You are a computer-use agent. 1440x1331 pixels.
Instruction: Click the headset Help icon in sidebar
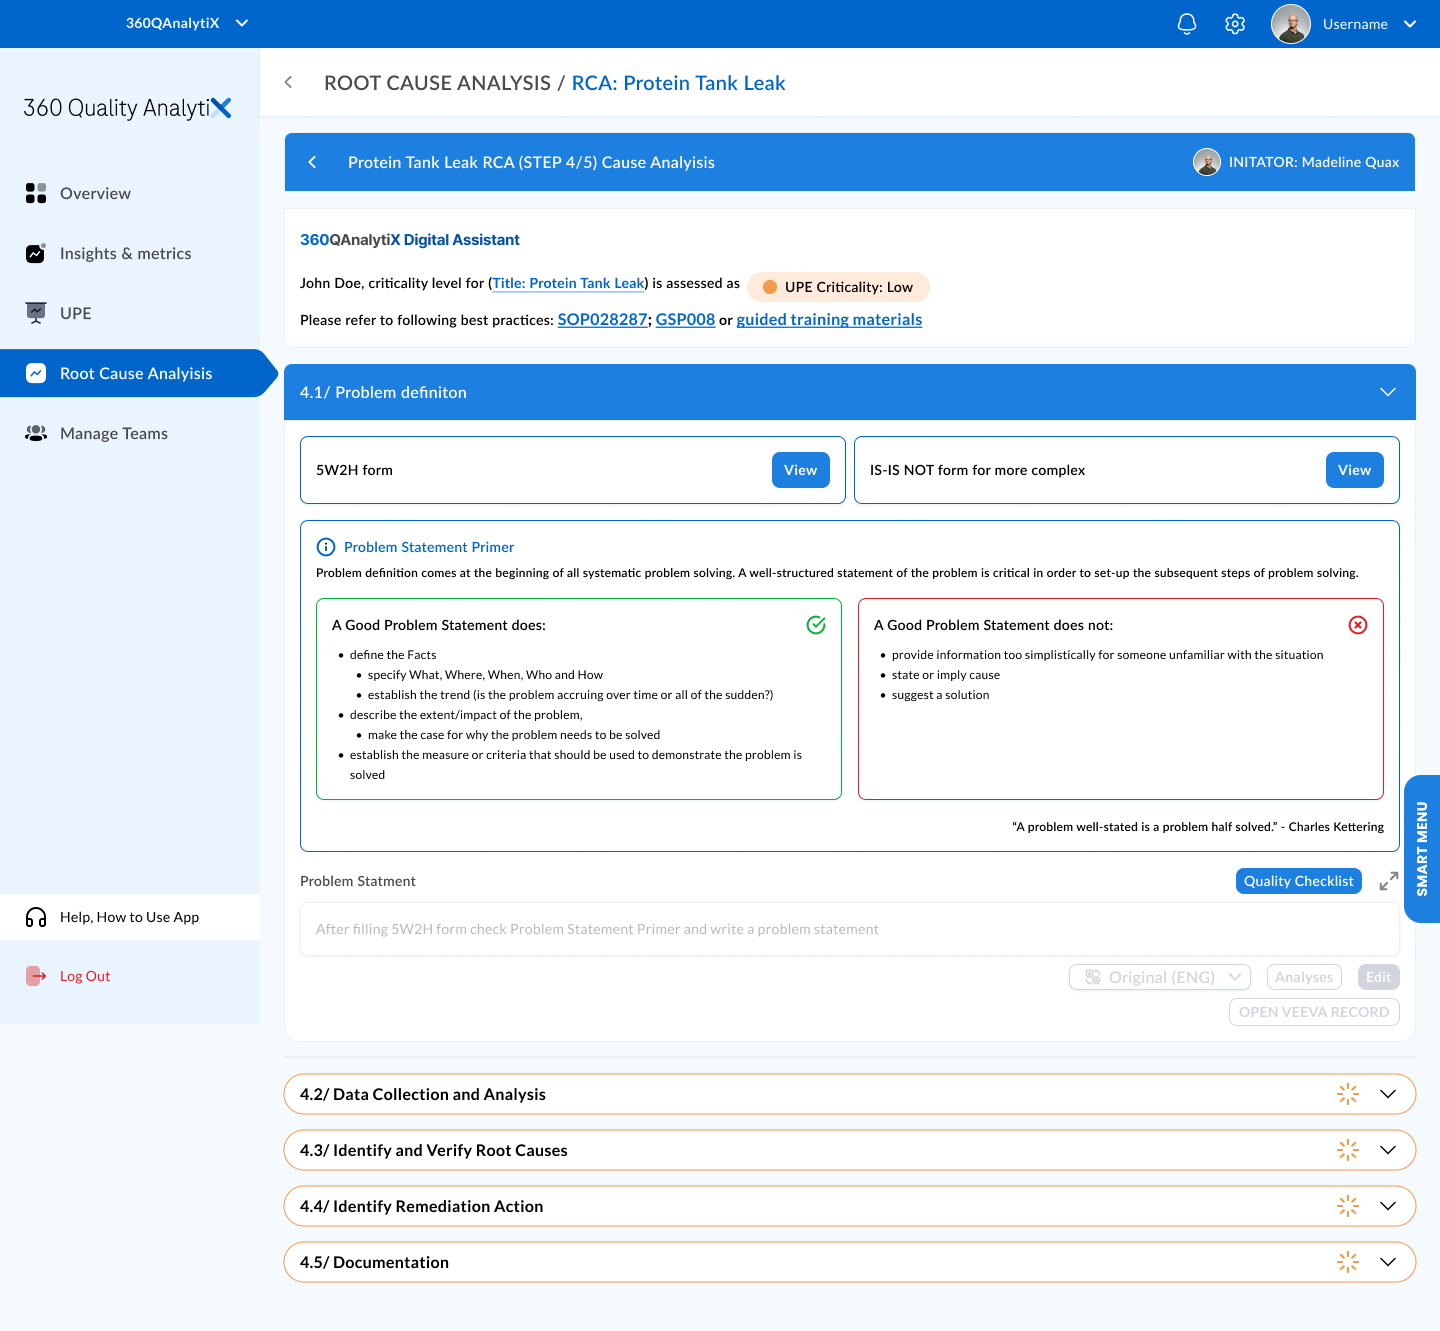pos(36,917)
